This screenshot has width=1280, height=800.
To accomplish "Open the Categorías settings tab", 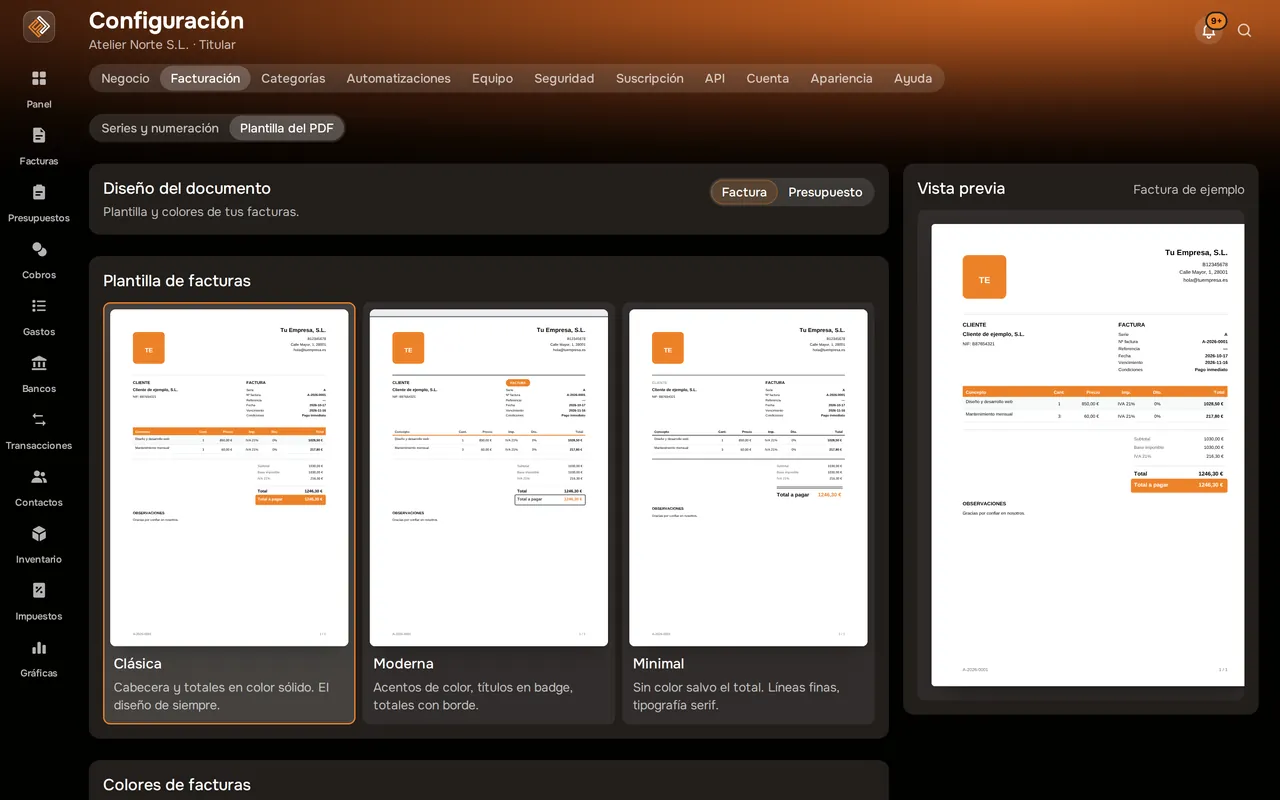I will pos(293,78).
